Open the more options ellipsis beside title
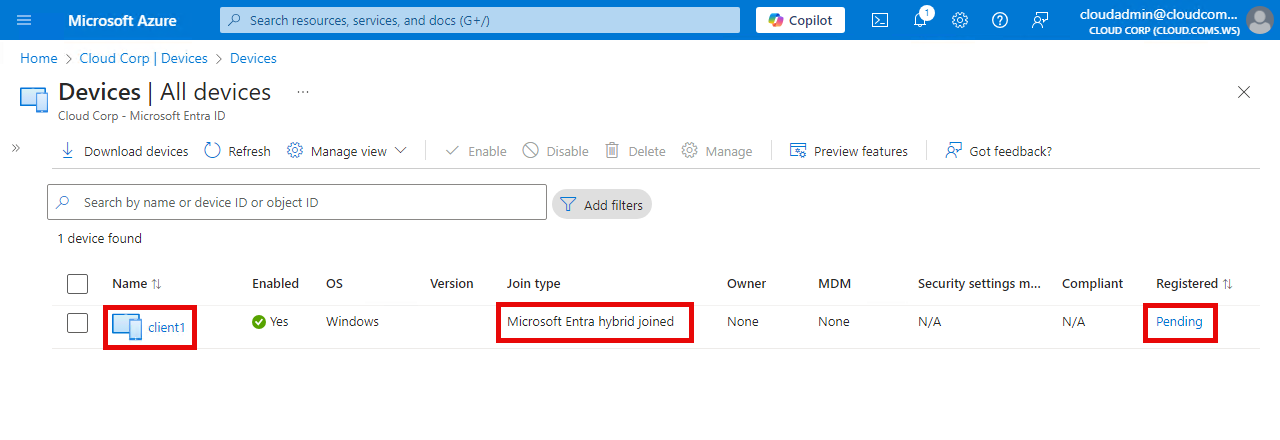The image size is (1280, 440). click(303, 92)
